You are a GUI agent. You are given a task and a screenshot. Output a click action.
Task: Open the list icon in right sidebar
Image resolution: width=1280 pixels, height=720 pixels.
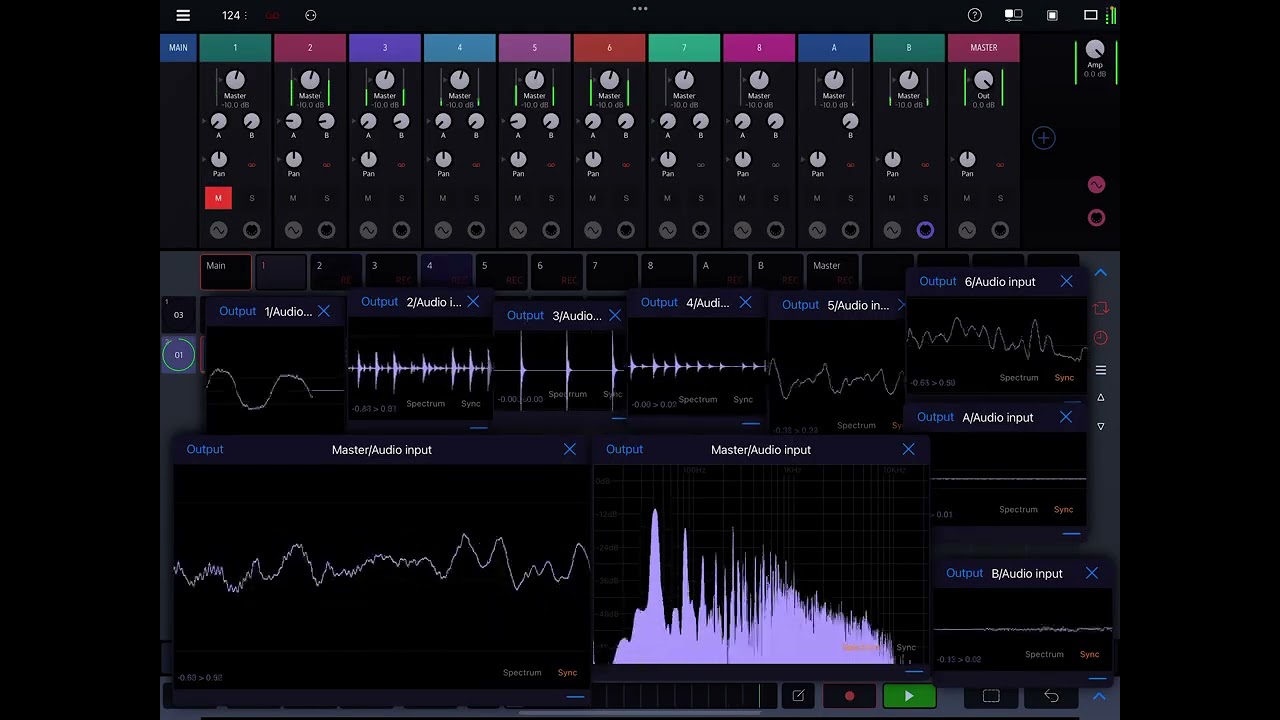point(1101,370)
